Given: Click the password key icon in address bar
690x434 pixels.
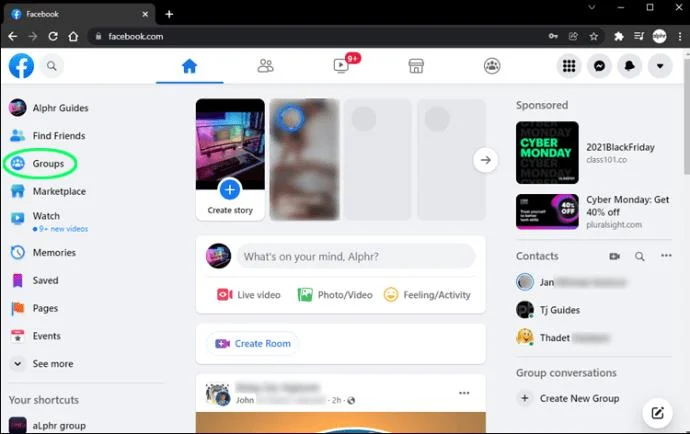Looking at the screenshot, I should point(553,36).
